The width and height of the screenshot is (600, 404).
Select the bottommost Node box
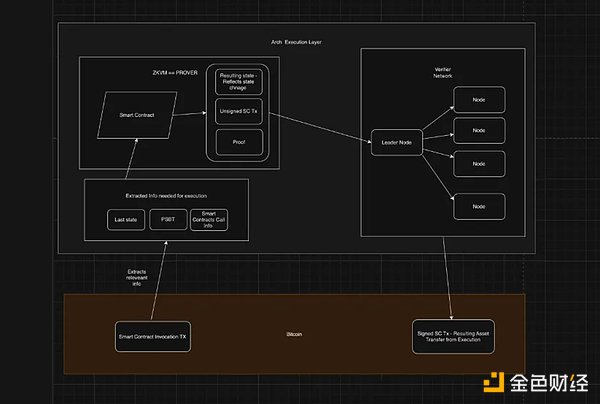coord(479,206)
